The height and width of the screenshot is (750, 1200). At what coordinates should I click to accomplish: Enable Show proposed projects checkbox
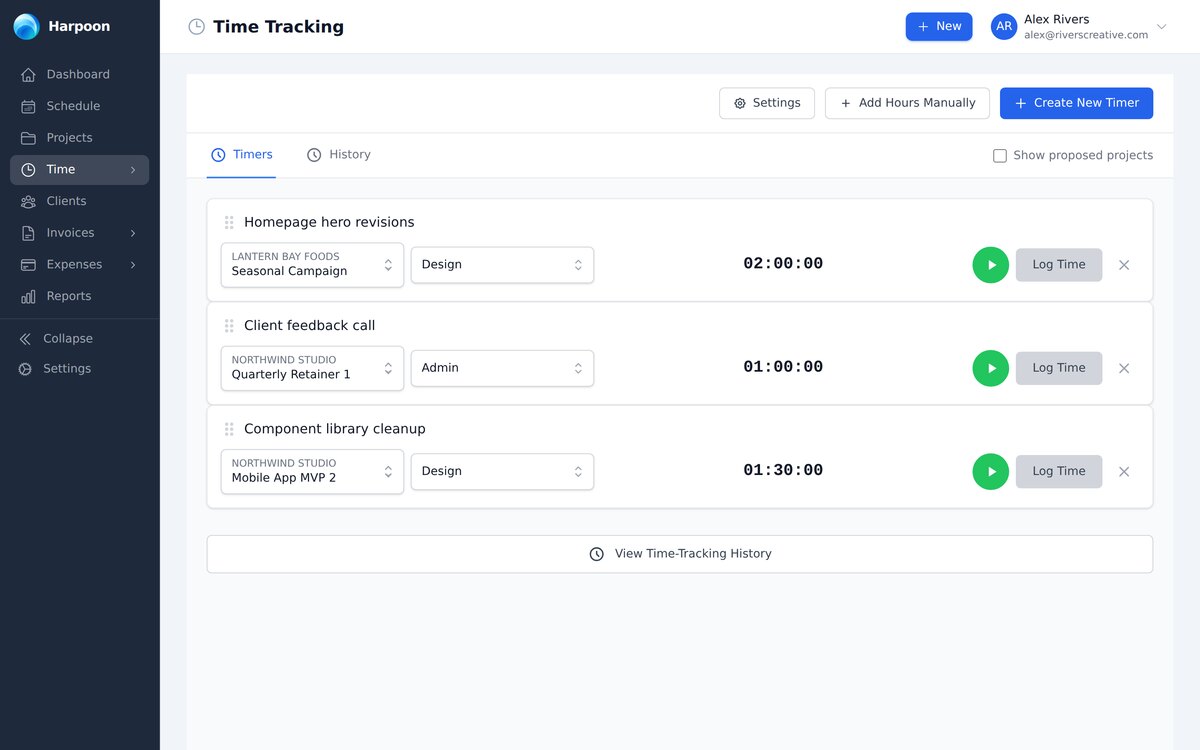pos(1000,156)
